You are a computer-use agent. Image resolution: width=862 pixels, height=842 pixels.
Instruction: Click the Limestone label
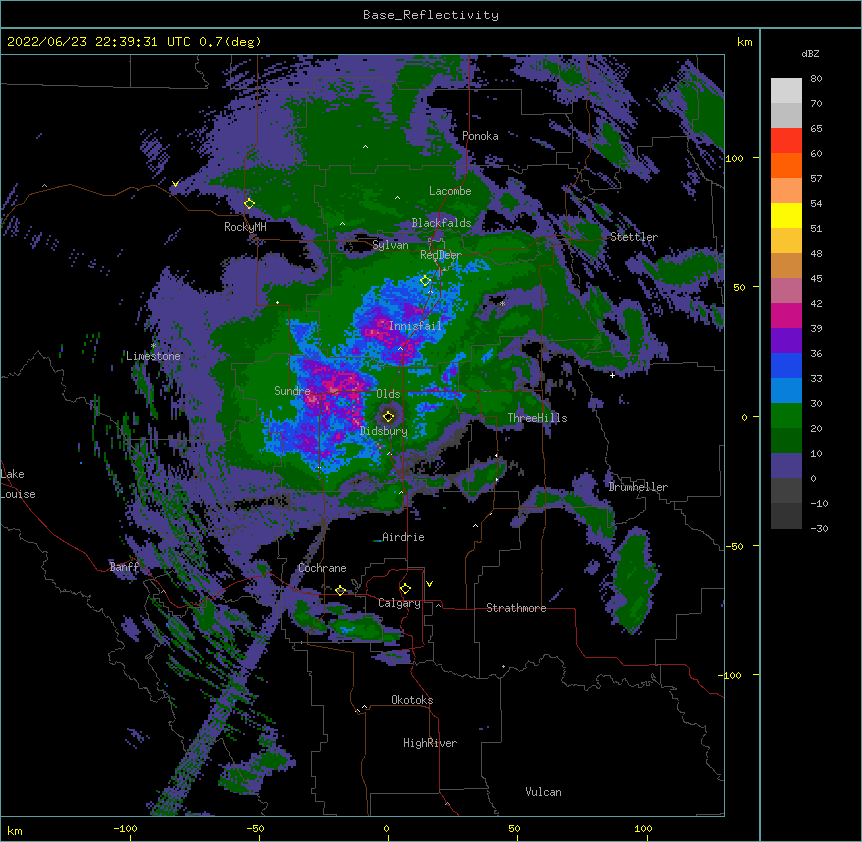pyautogui.click(x=153, y=356)
